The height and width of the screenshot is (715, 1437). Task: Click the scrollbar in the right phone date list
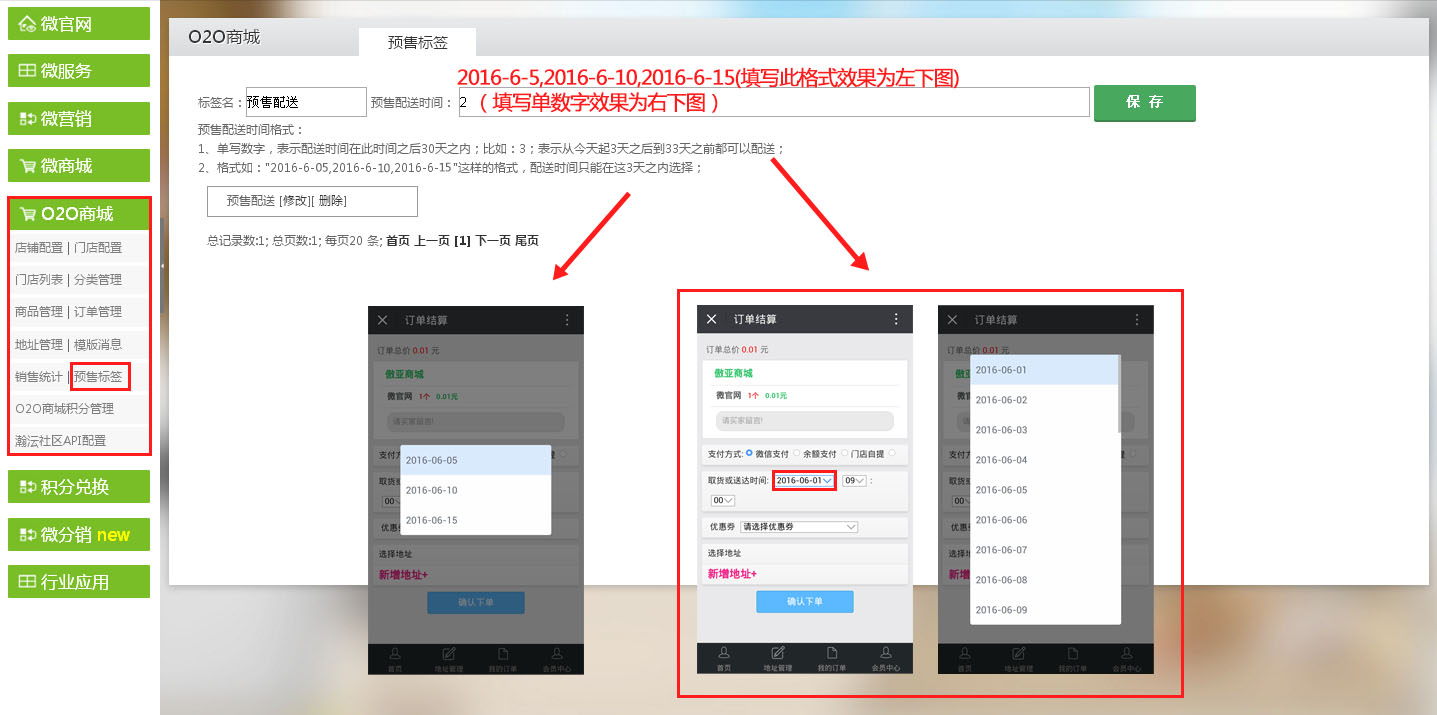click(x=1118, y=393)
